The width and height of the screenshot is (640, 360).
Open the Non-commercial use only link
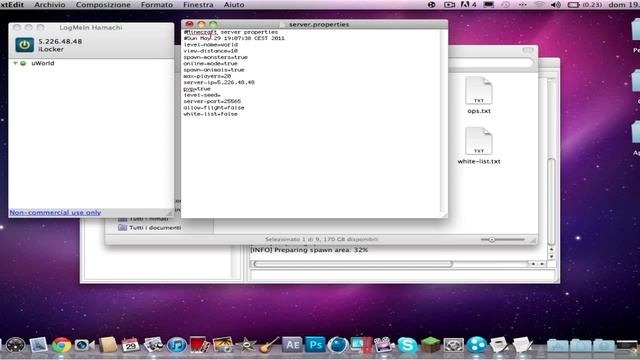55,212
